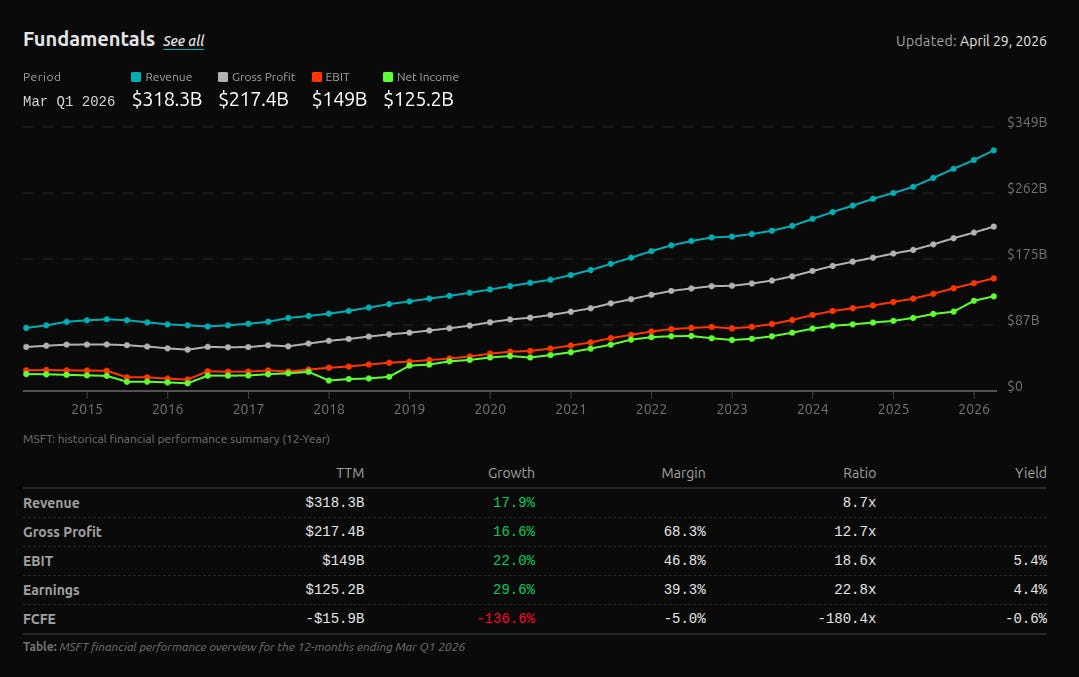Click the last Gross Profit data point

coord(994,226)
